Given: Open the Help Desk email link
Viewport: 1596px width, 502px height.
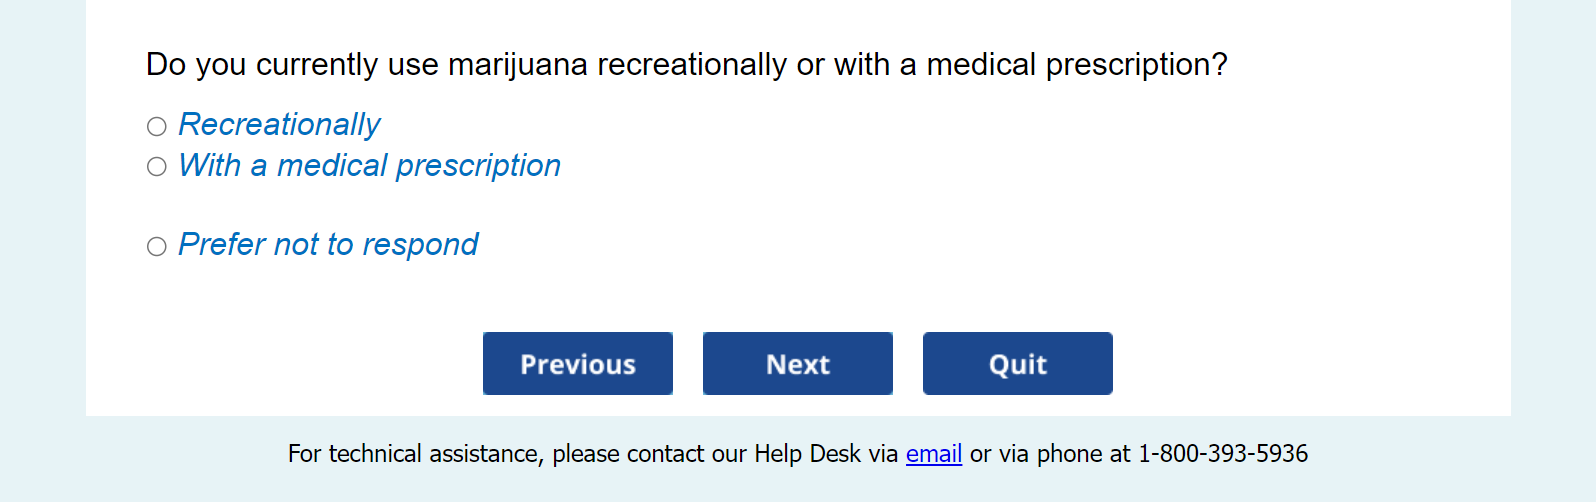Looking at the screenshot, I should 934,454.
